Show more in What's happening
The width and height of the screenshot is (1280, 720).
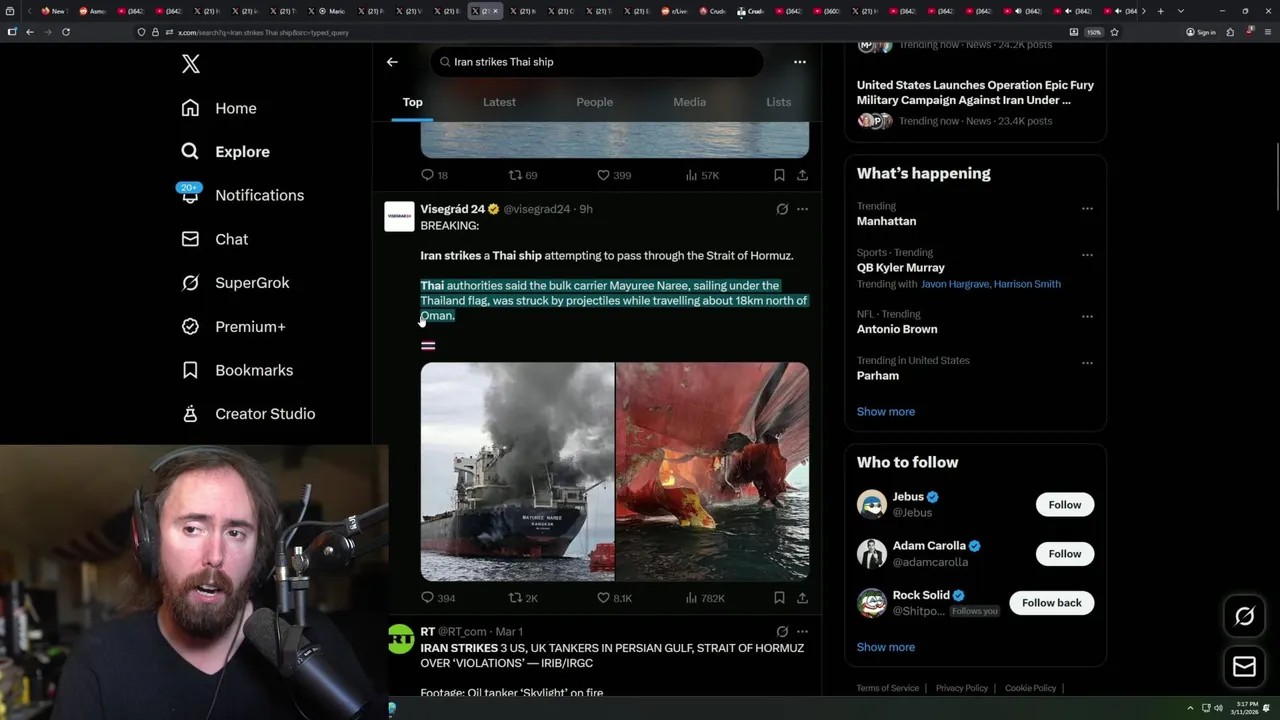point(885,412)
